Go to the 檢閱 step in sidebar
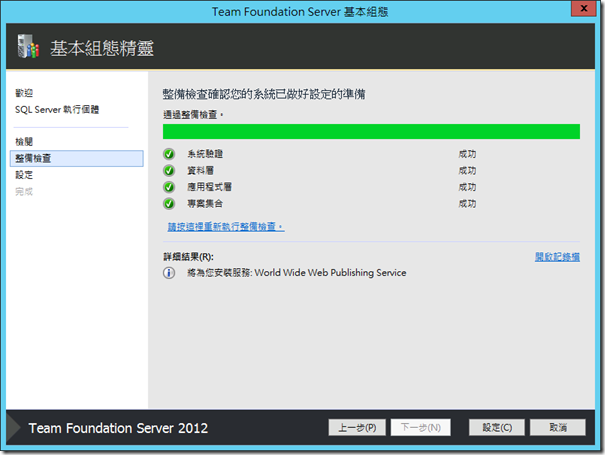Image resolution: width=605 pixels, height=455 pixels. tap(24, 142)
